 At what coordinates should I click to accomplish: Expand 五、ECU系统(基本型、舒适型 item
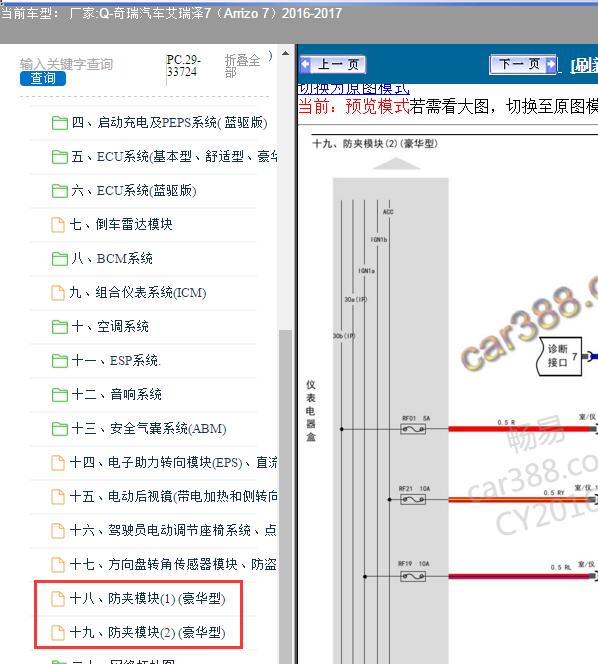tap(174, 157)
